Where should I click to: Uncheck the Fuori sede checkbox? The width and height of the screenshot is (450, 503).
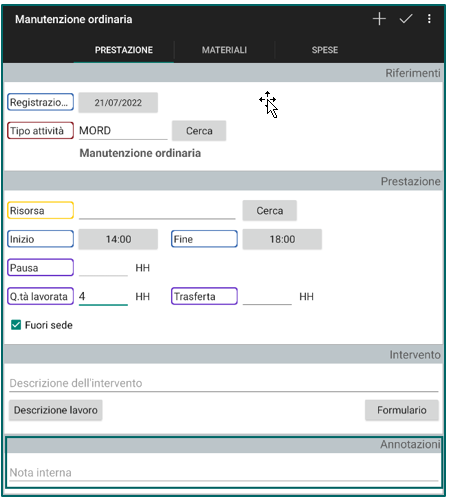(16, 325)
